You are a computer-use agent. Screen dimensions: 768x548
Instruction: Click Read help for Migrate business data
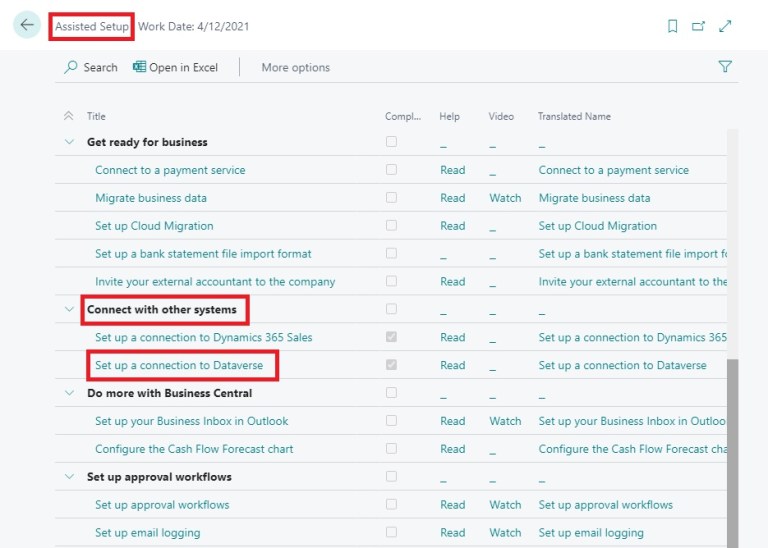pyautogui.click(x=453, y=198)
